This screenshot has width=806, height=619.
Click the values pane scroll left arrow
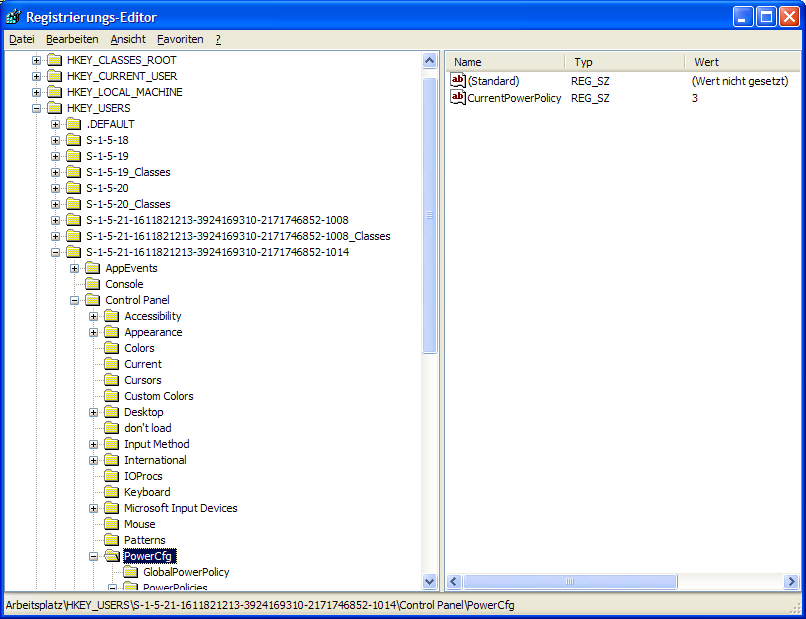(453, 581)
